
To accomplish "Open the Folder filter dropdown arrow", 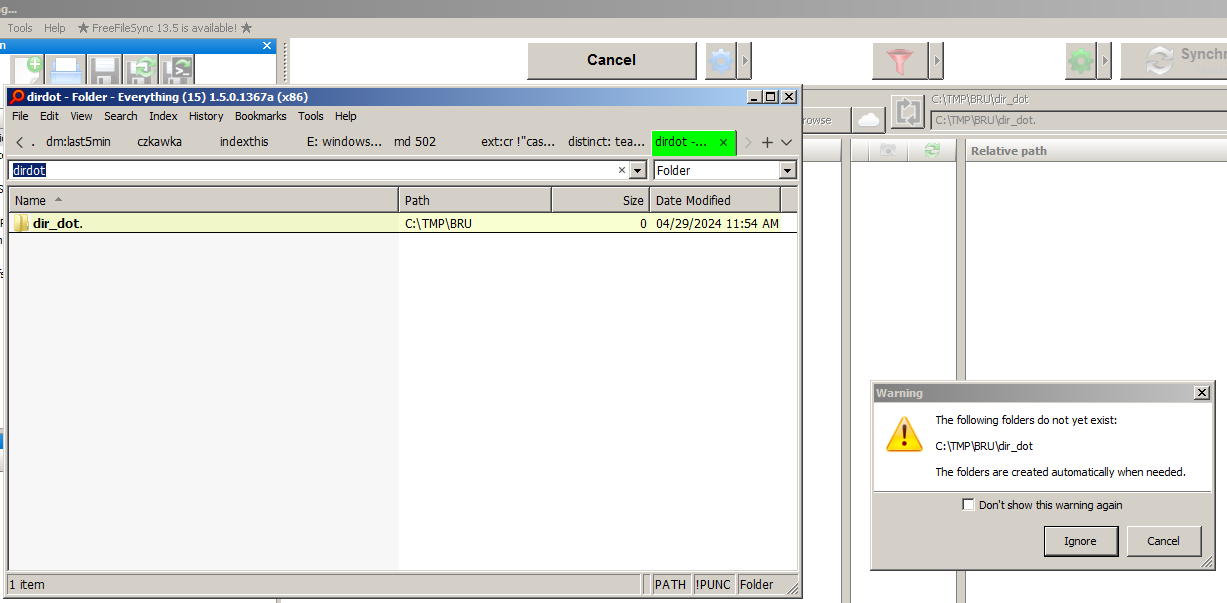I will [788, 171].
